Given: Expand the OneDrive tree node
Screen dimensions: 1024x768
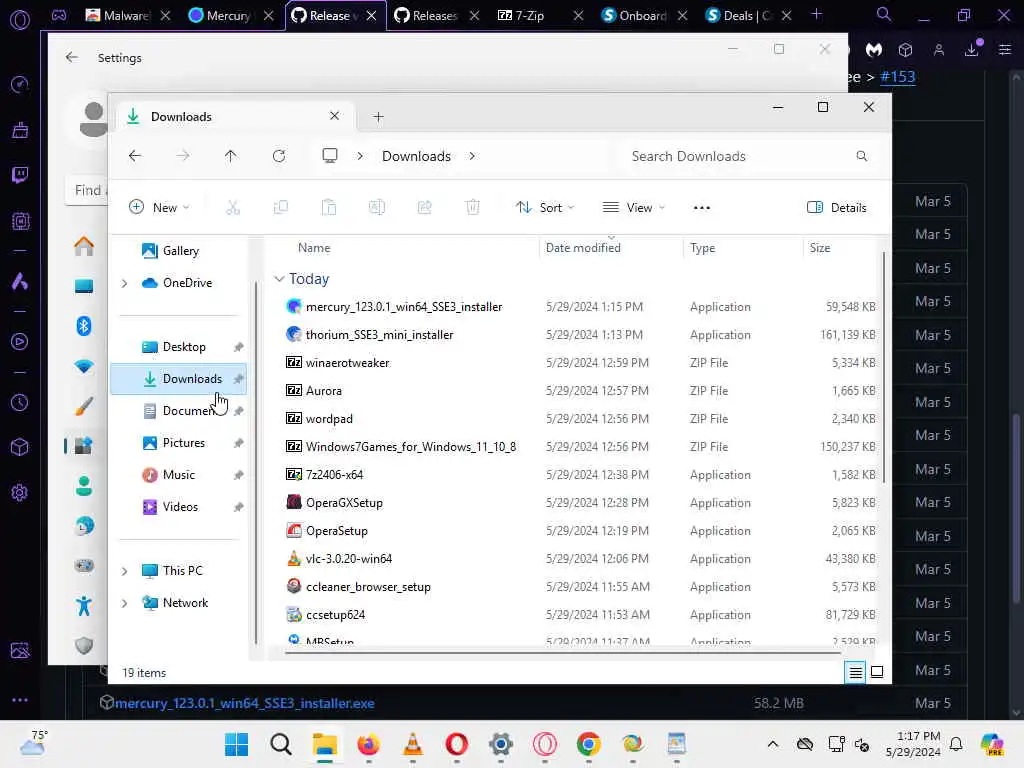Looking at the screenshot, I should point(124,283).
